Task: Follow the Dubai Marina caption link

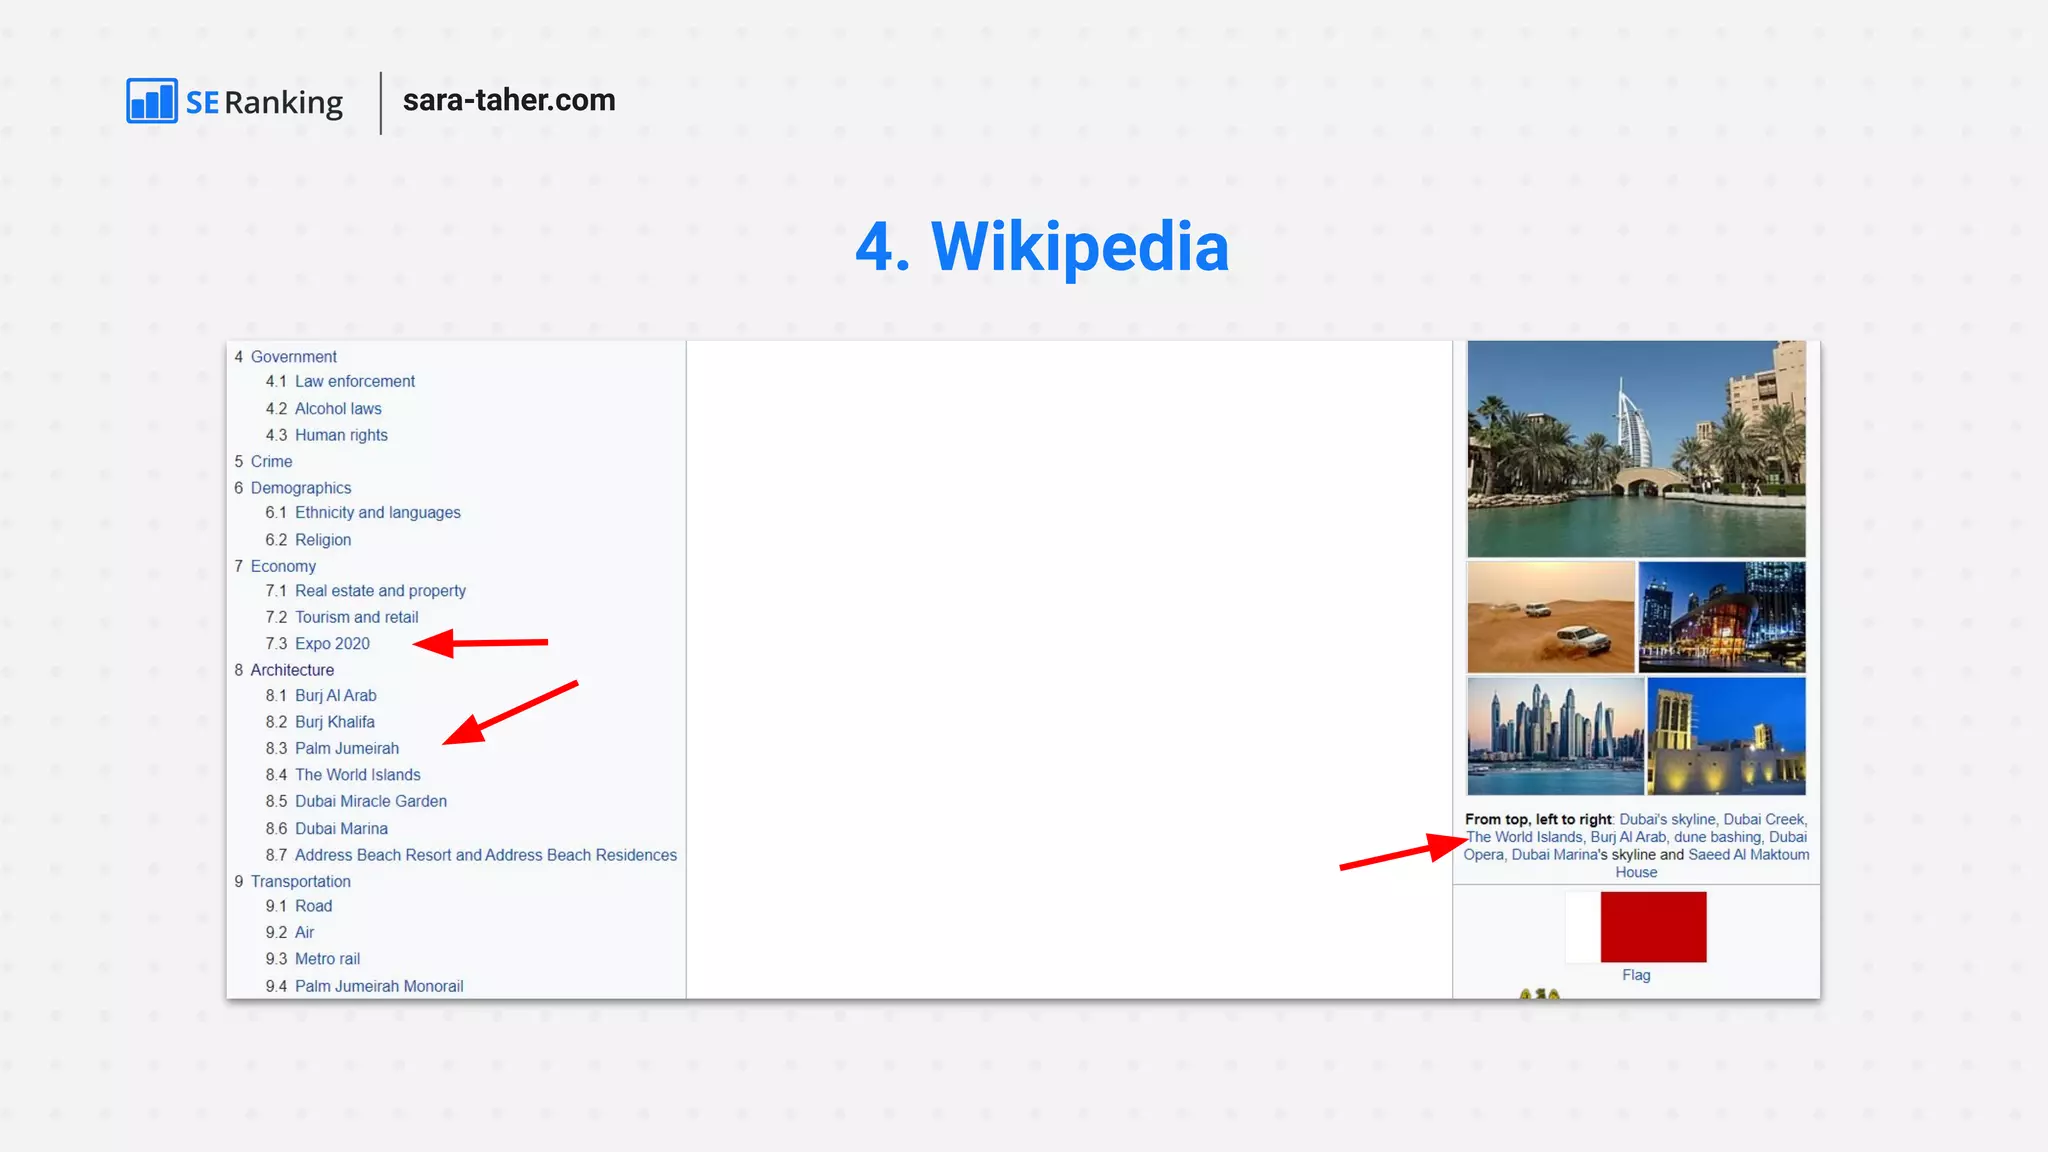Action: [x=1554, y=855]
